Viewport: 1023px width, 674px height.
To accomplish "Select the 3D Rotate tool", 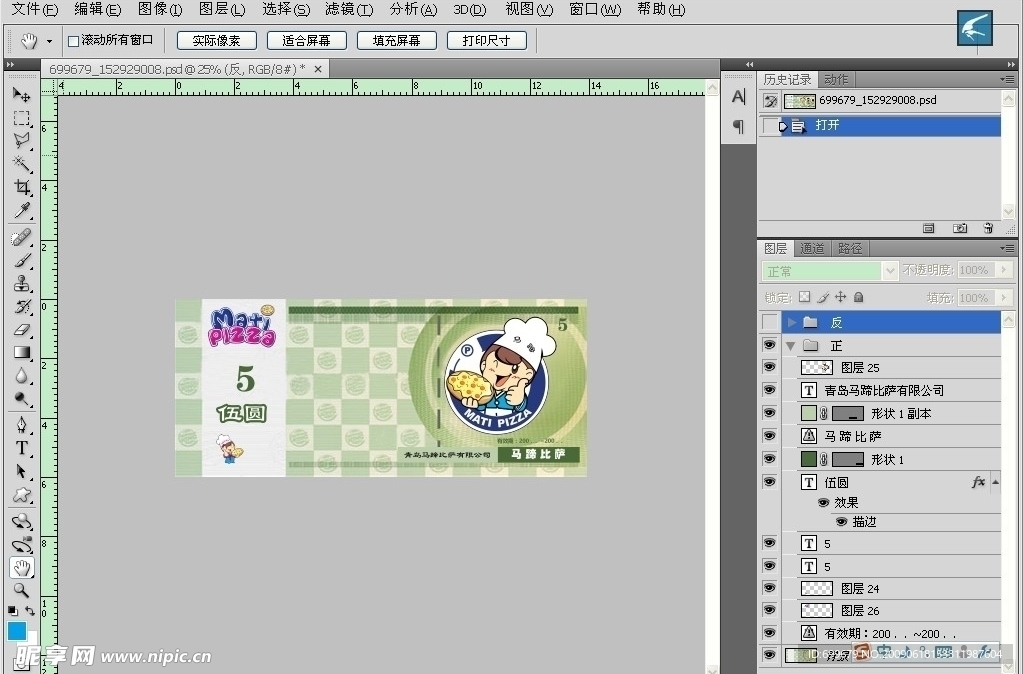I will pyautogui.click(x=22, y=521).
